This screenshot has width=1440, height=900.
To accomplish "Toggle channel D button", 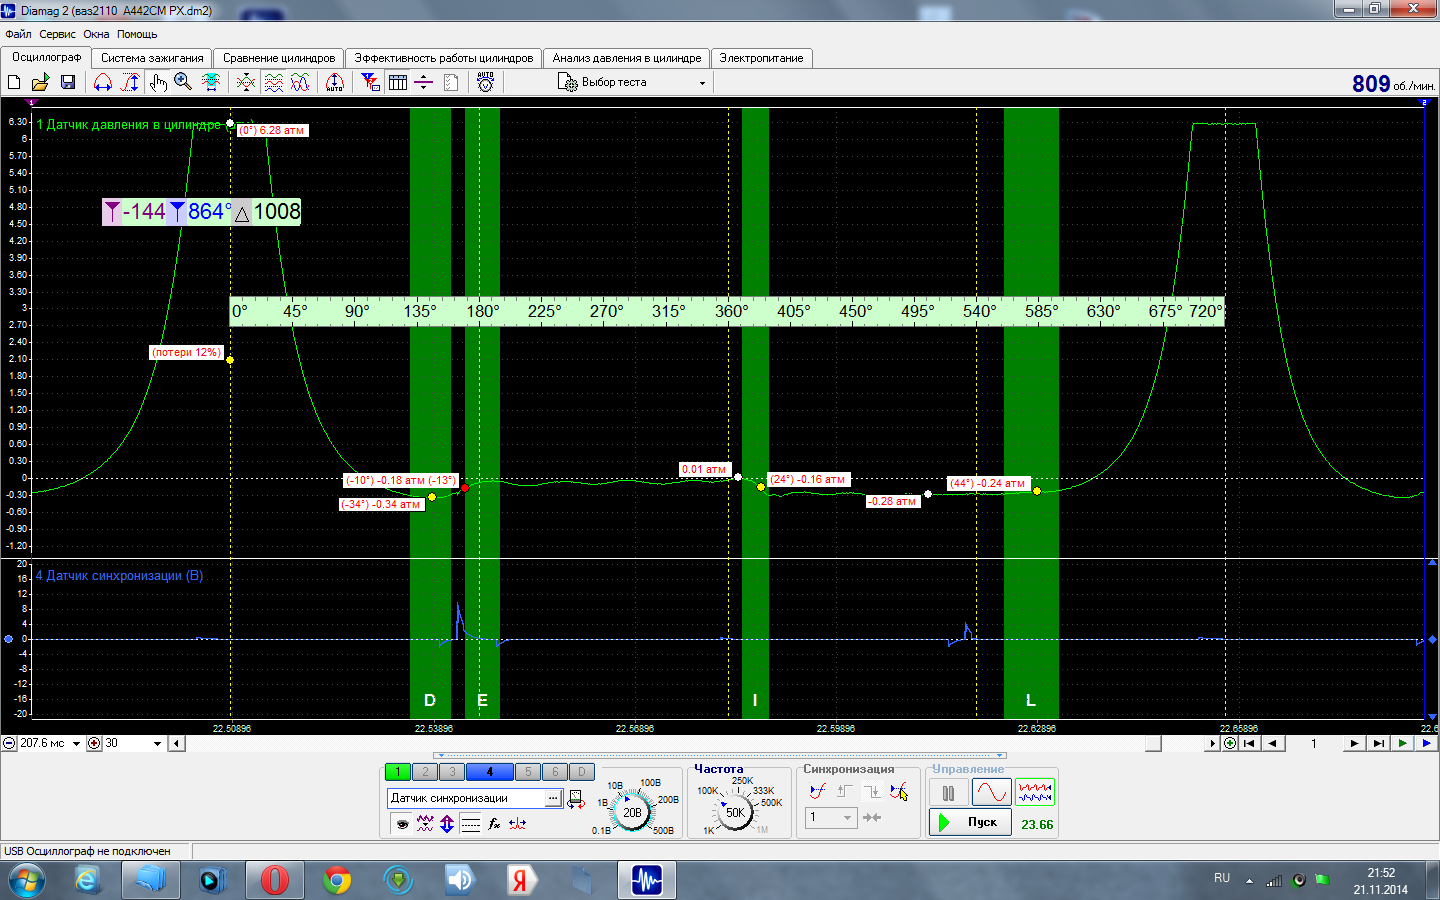I will click(582, 772).
